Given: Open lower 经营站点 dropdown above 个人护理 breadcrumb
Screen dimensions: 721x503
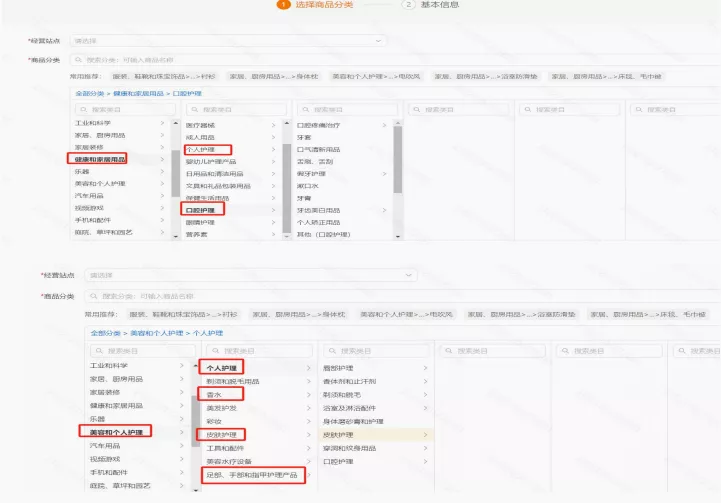Looking at the screenshot, I should [x=251, y=275].
